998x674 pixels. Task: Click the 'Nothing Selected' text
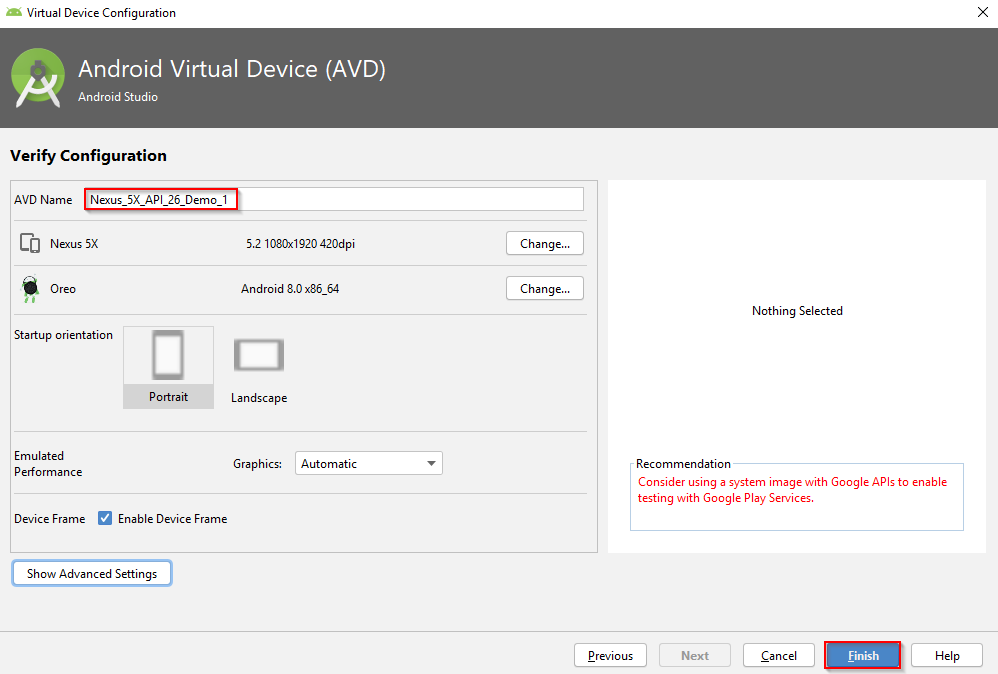[797, 311]
